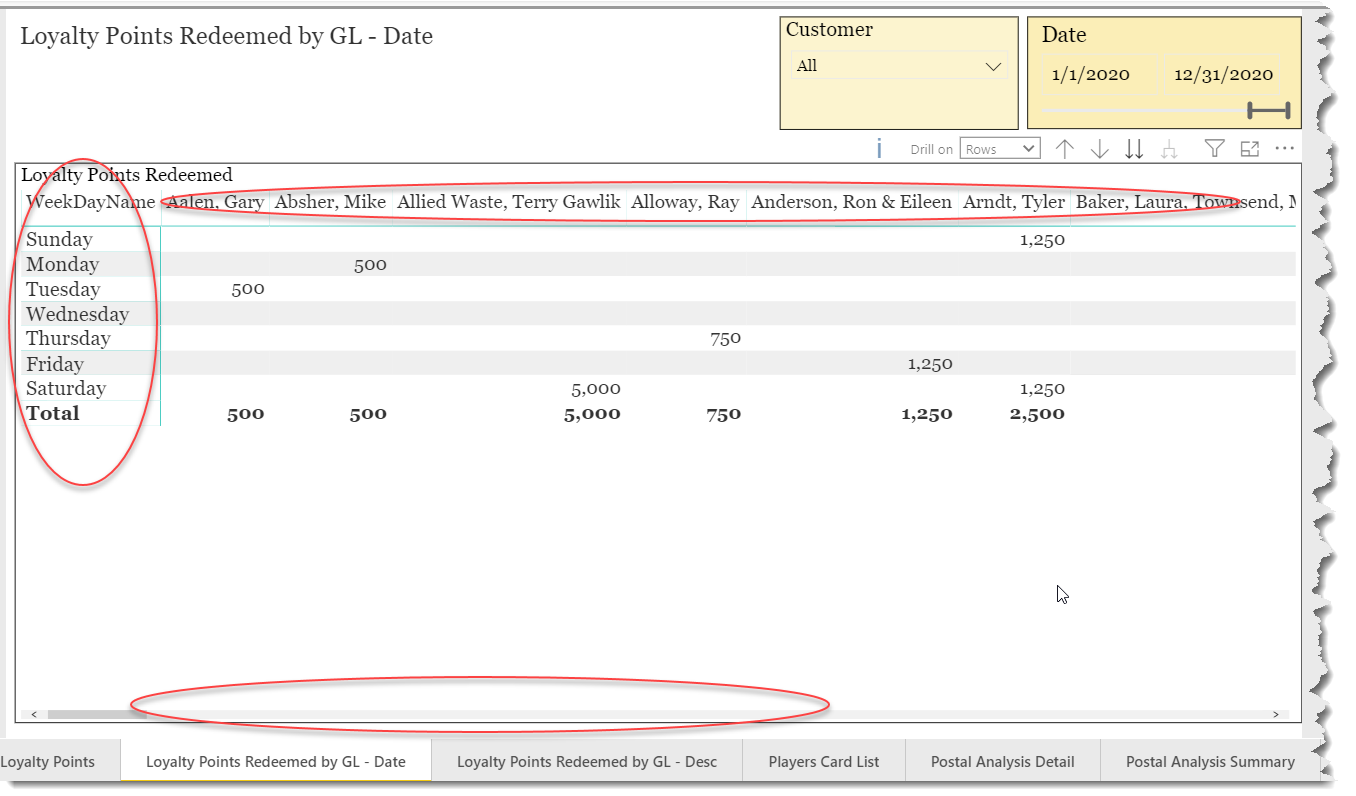The image size is (1356, 796).
Task: Click the Loyalty Points Redeemed matrix title
Action: pos(127,175)
